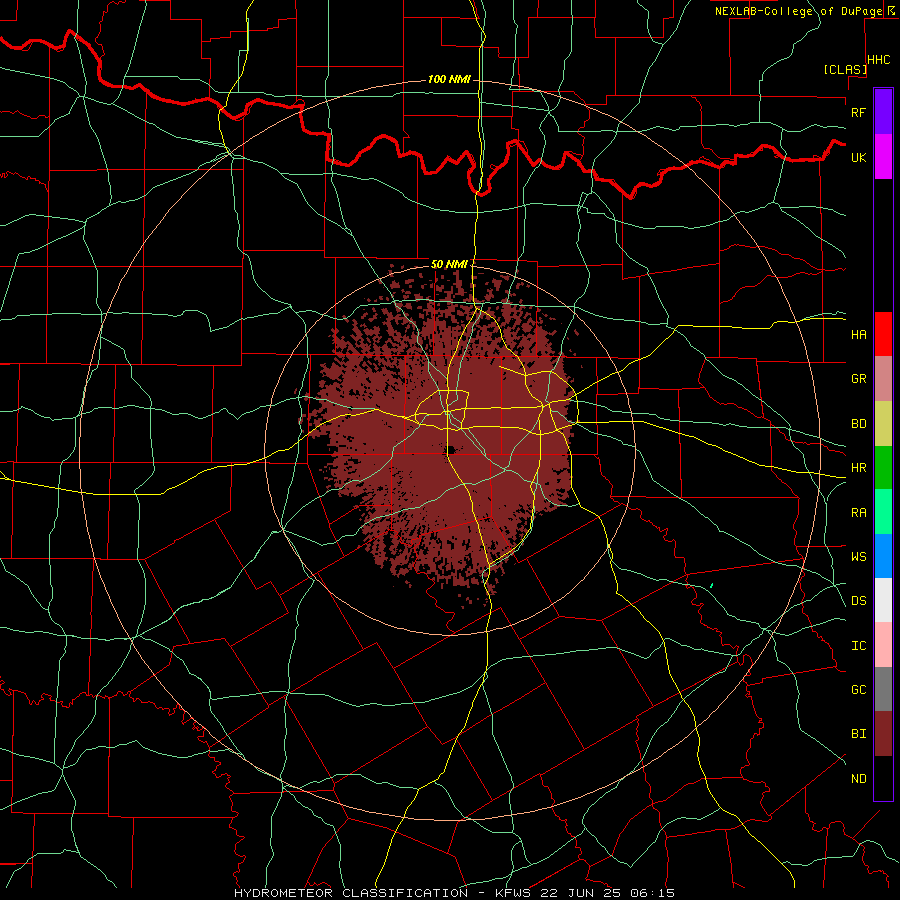Click the BI legend label
900x900 pixels.
pos(858,734)
